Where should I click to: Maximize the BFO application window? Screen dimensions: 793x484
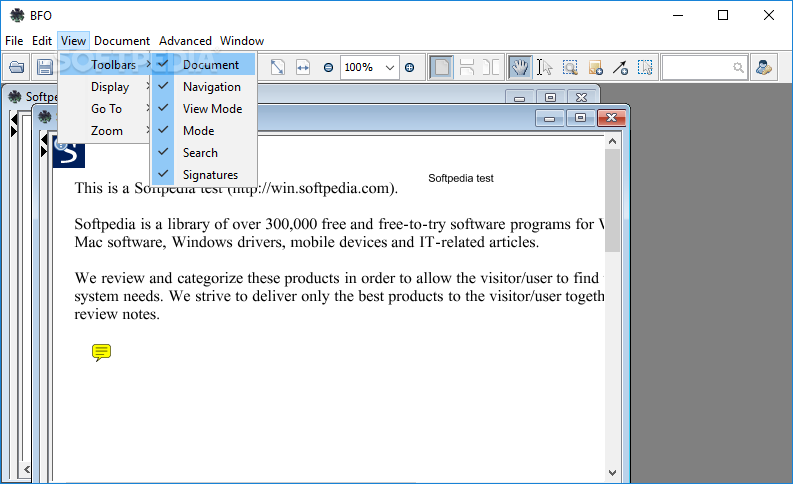[x=723, y=15]
